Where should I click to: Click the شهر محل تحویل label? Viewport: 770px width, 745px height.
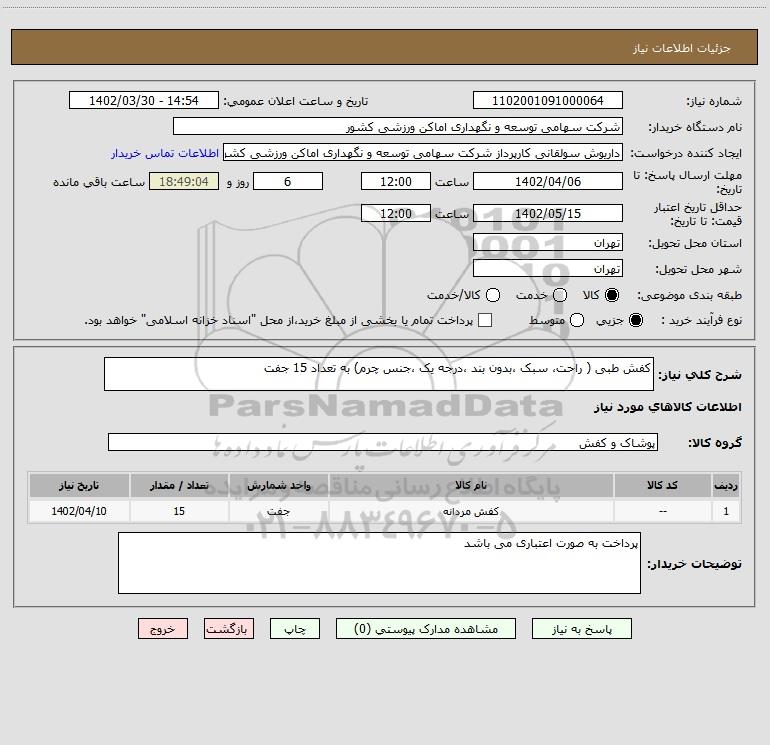(699, 270)
